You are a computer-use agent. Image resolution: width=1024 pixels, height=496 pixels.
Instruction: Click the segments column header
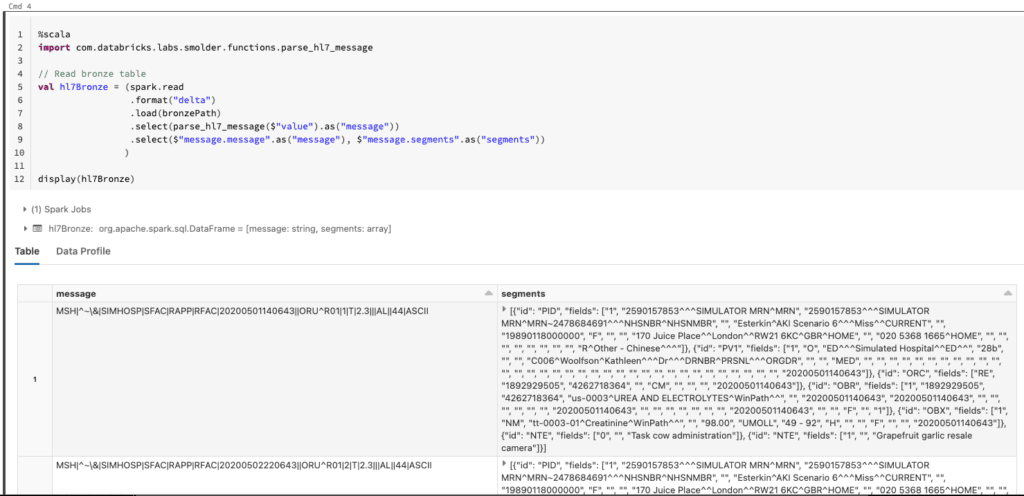click(x=522, y=293)
